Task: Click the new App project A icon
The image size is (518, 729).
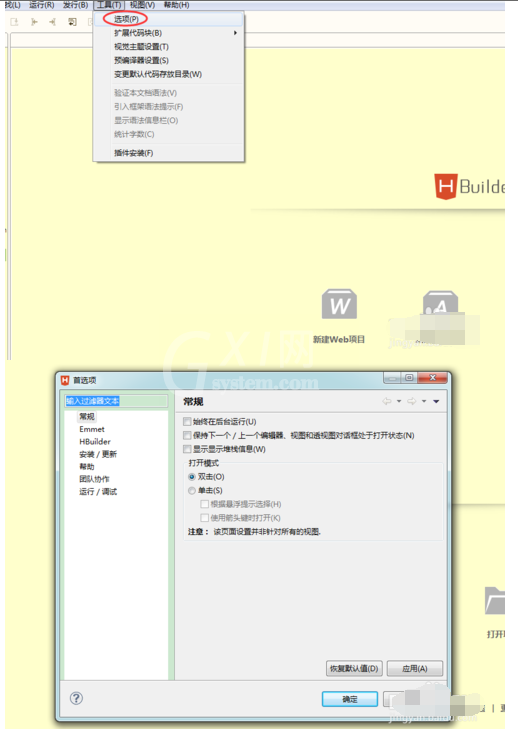Action: click(440, 305)
